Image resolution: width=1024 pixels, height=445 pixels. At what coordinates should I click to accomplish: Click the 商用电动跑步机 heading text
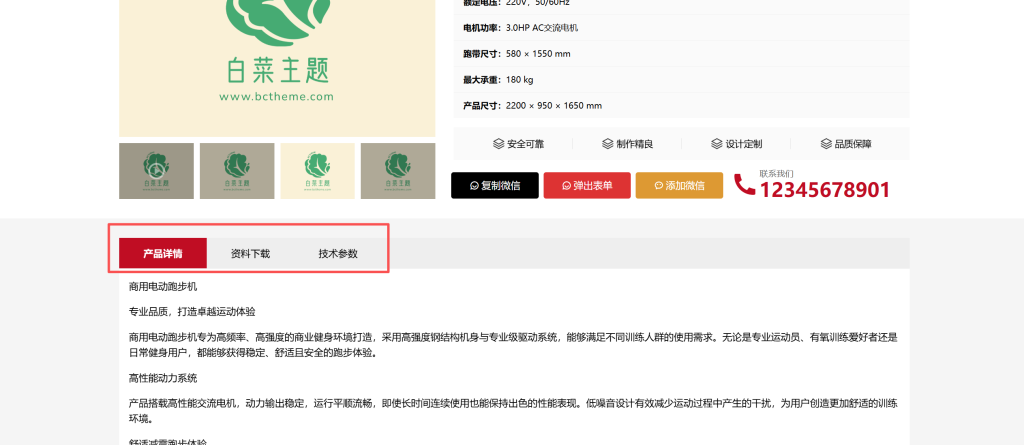tap(163, 286)
